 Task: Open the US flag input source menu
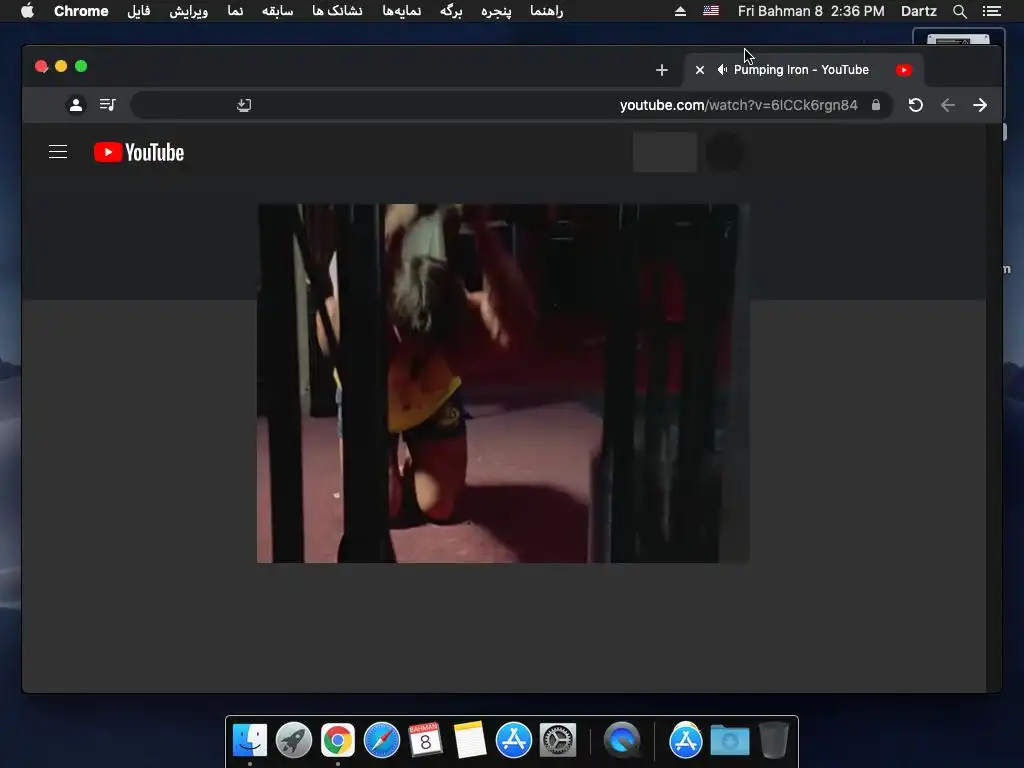pyautogui.click(x=711, y=11)
